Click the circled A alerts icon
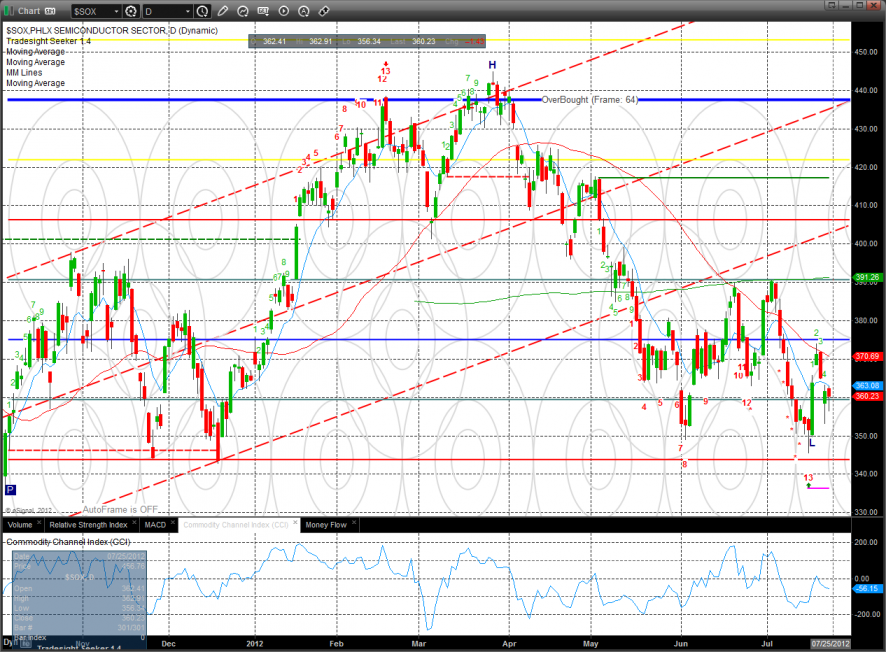This screenshot has width=886, height=652. (x=303, y=11)
